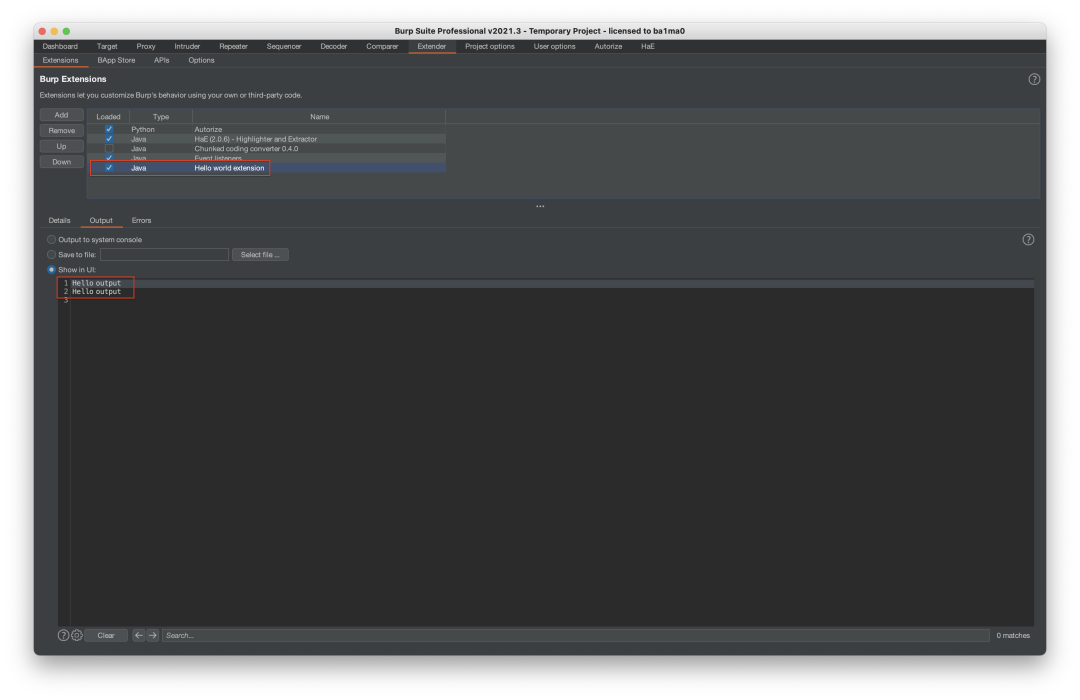This screenshot has height=700, width=1080.
Task: Sort by the Type column header
Action: coord(161,116)
